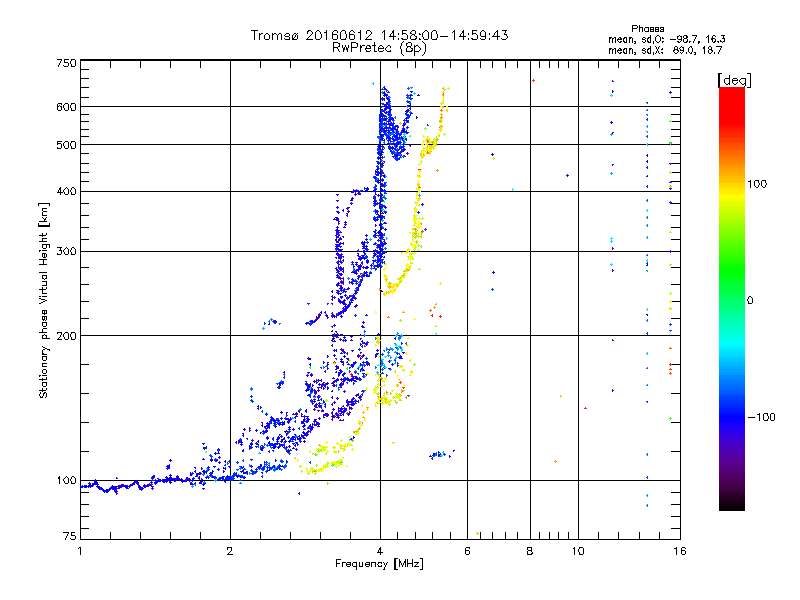Select the 'RwPretec (8p)' subtitle text
Screen dimensions: 800x600
(x=379, y=48)
